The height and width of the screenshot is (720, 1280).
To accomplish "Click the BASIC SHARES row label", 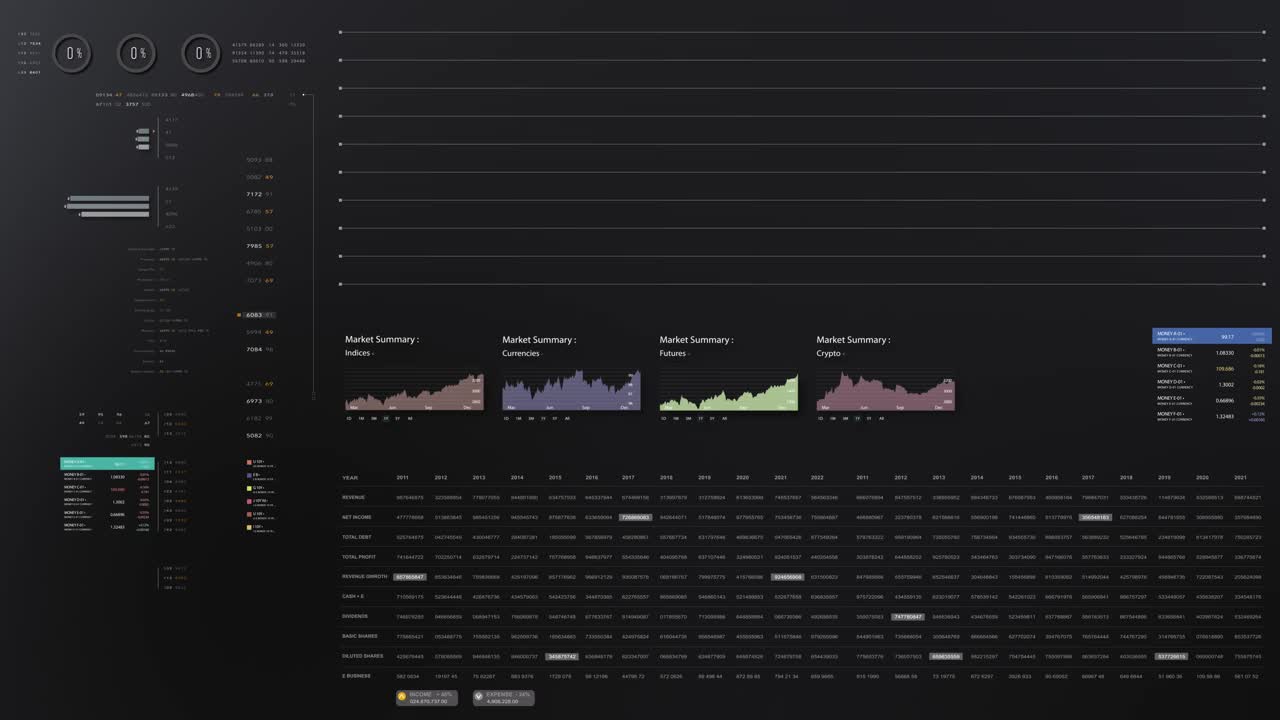I will point(360,636).
